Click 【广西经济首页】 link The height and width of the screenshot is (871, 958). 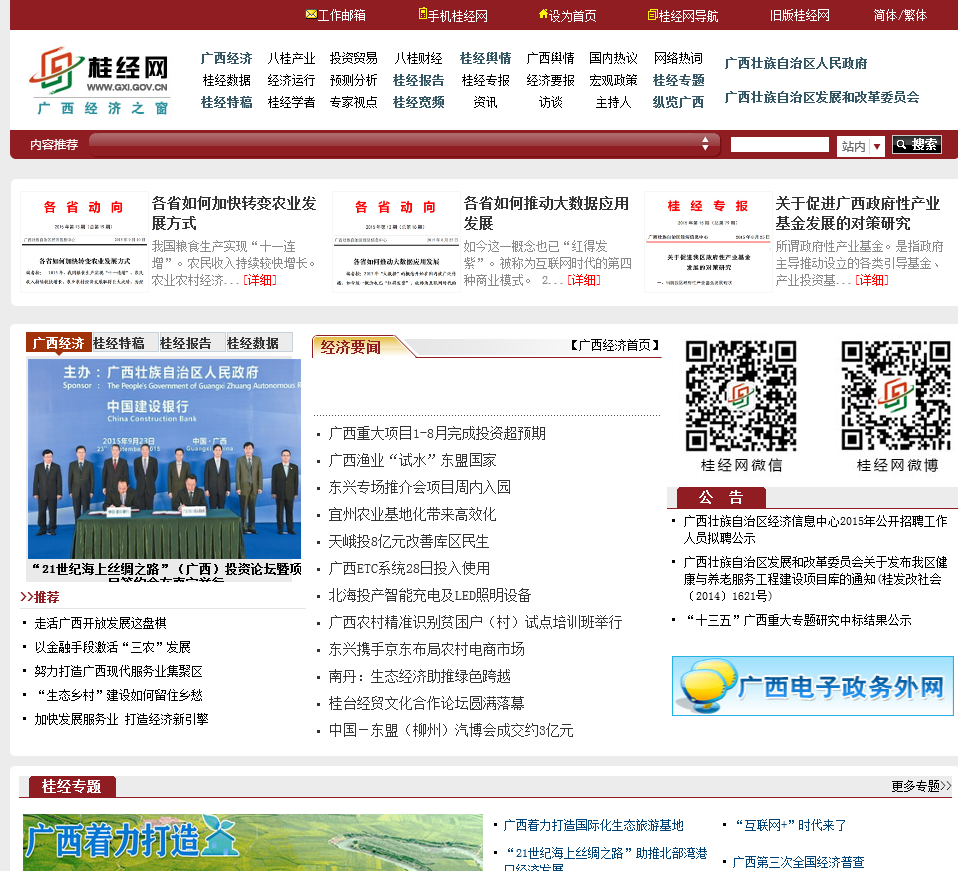tap(615, 345)
